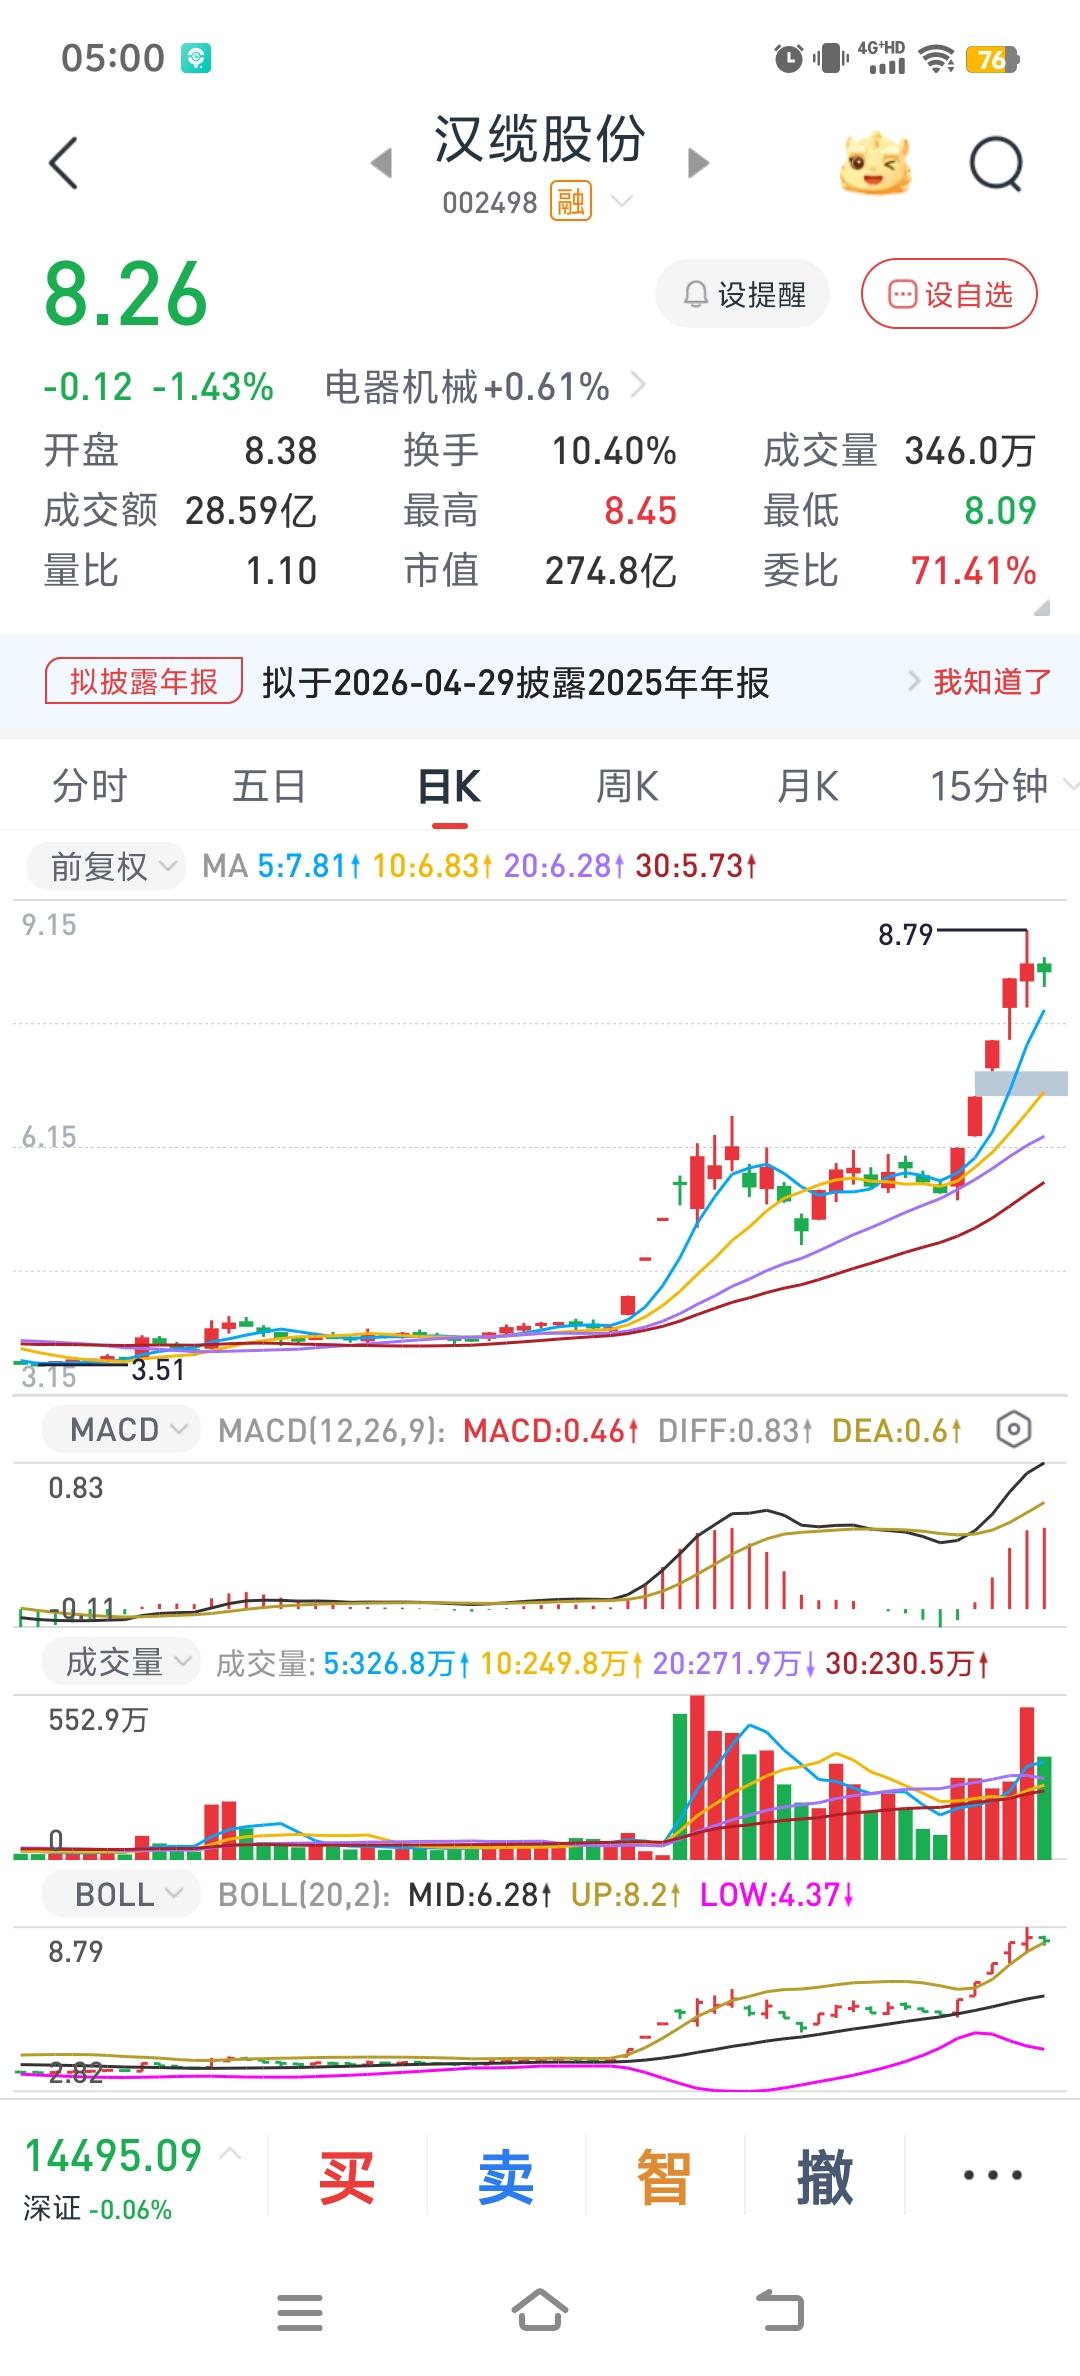Tap the gray gap band on candlestick chart
Screen dimensions: 1080x2376
tap(1021, 1083)
